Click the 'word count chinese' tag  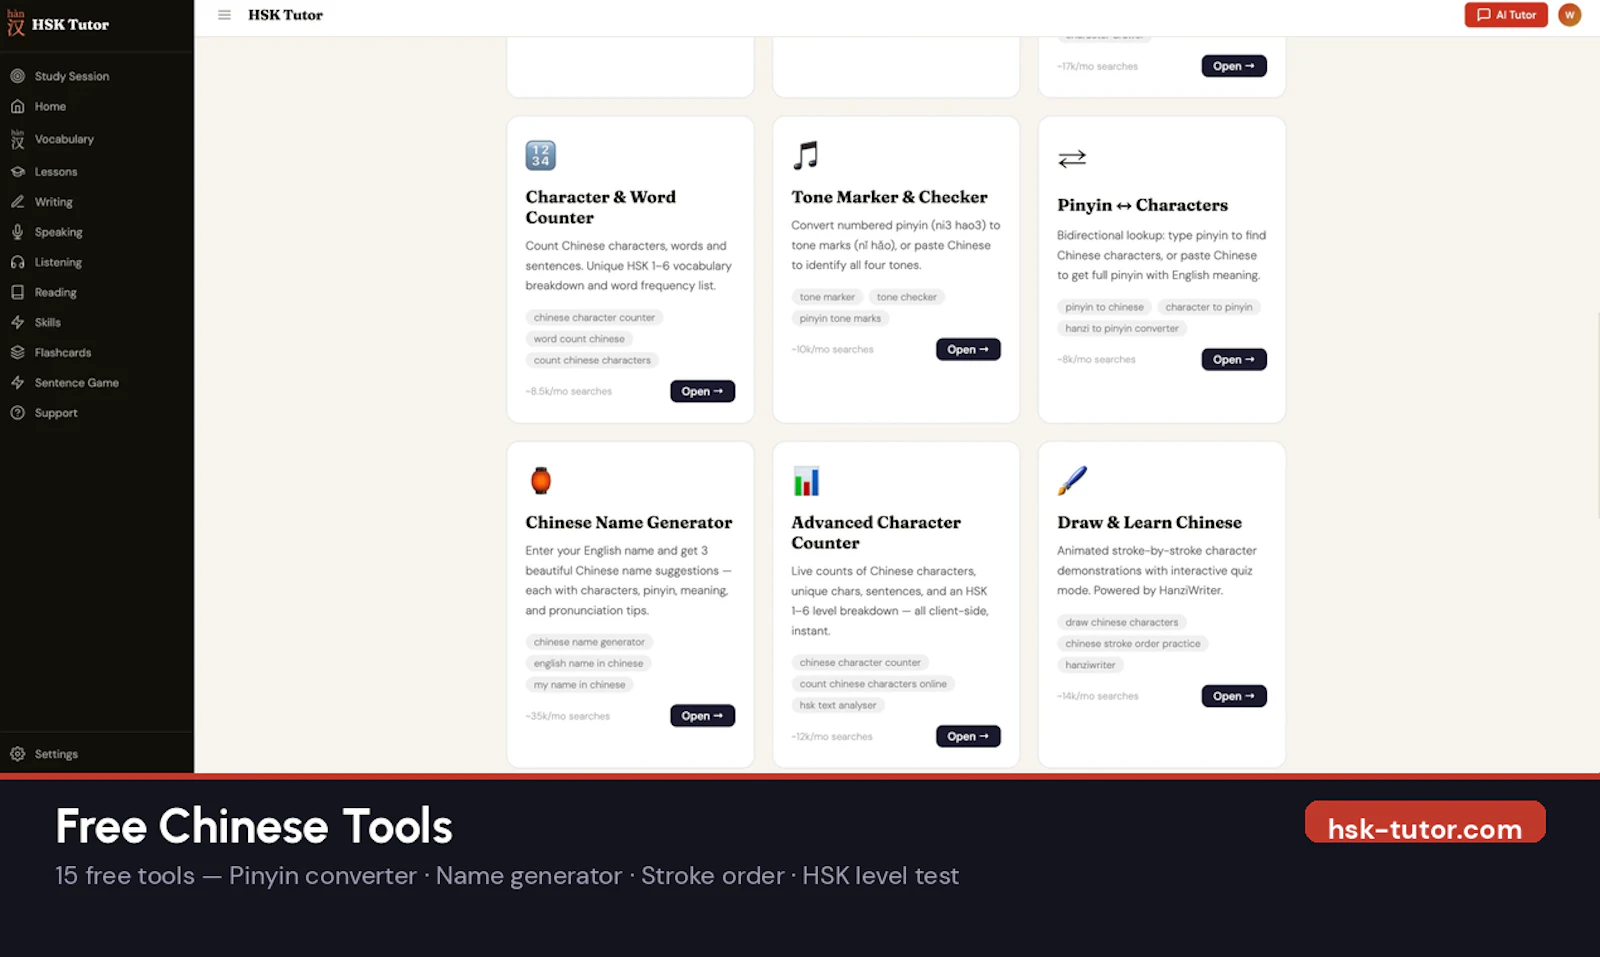(579, 339)
